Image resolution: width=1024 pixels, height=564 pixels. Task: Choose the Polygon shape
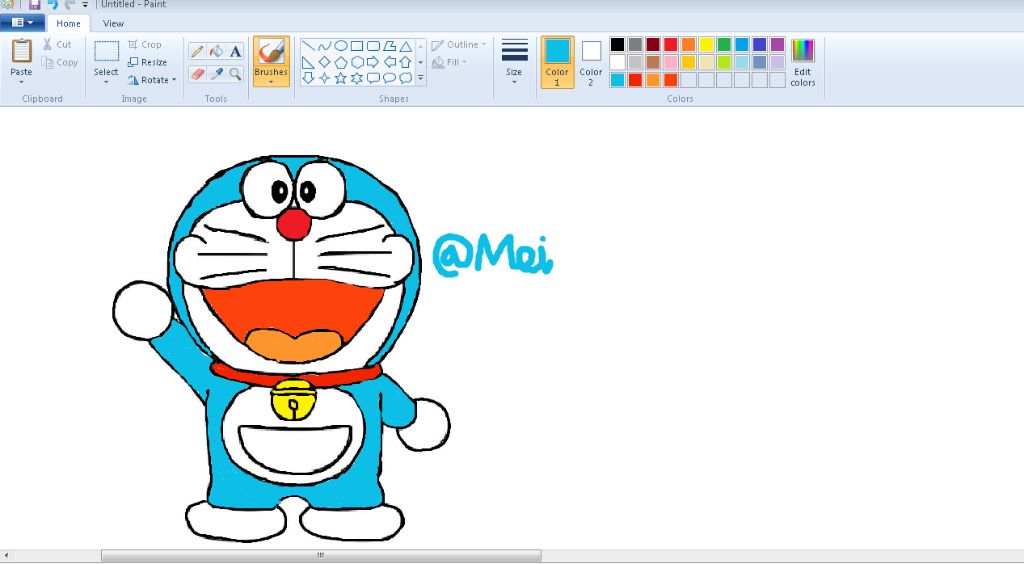click(390, 46)
